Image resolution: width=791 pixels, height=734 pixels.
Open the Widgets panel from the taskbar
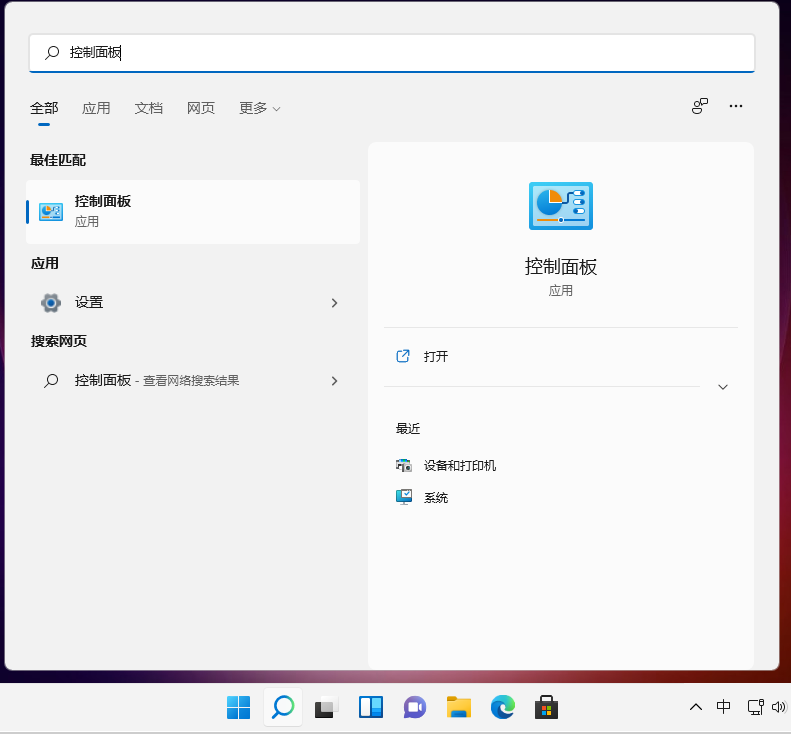[371, 707]
